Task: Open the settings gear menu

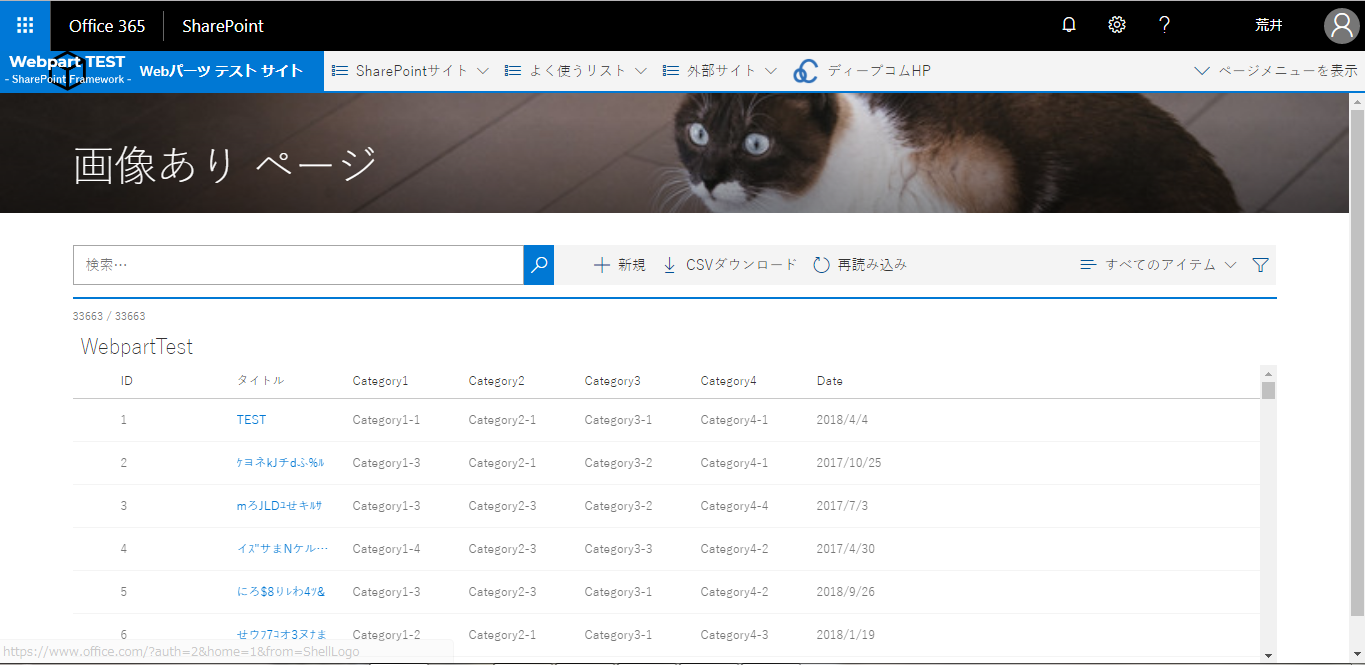Action: click(1117, 25)
